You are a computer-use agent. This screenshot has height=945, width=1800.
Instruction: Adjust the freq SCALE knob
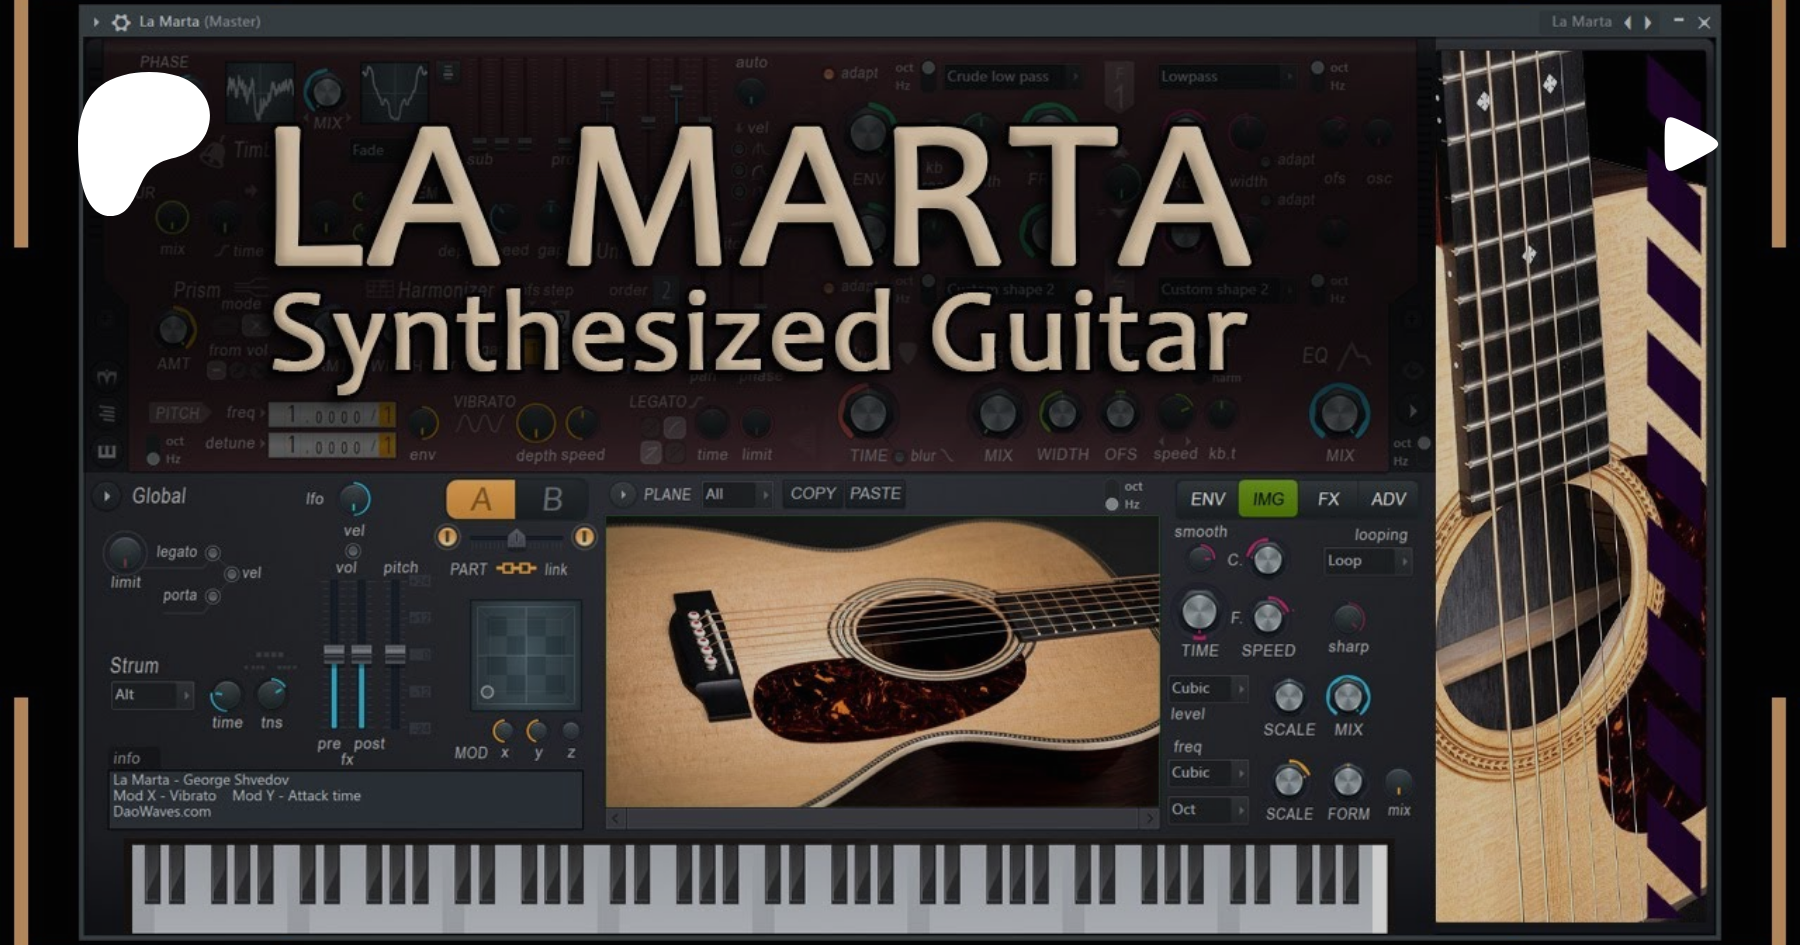(1289, 780)
